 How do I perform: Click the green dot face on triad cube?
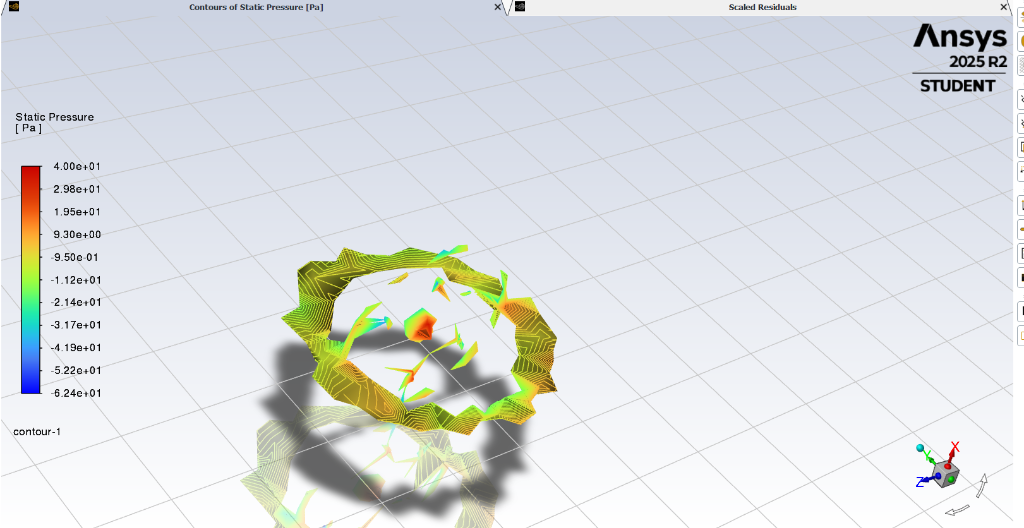[950, 477]
